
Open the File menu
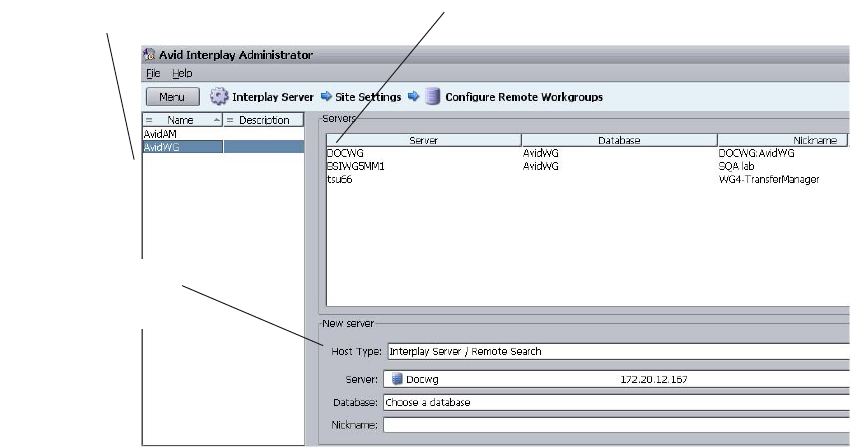(x=153, y=73)
